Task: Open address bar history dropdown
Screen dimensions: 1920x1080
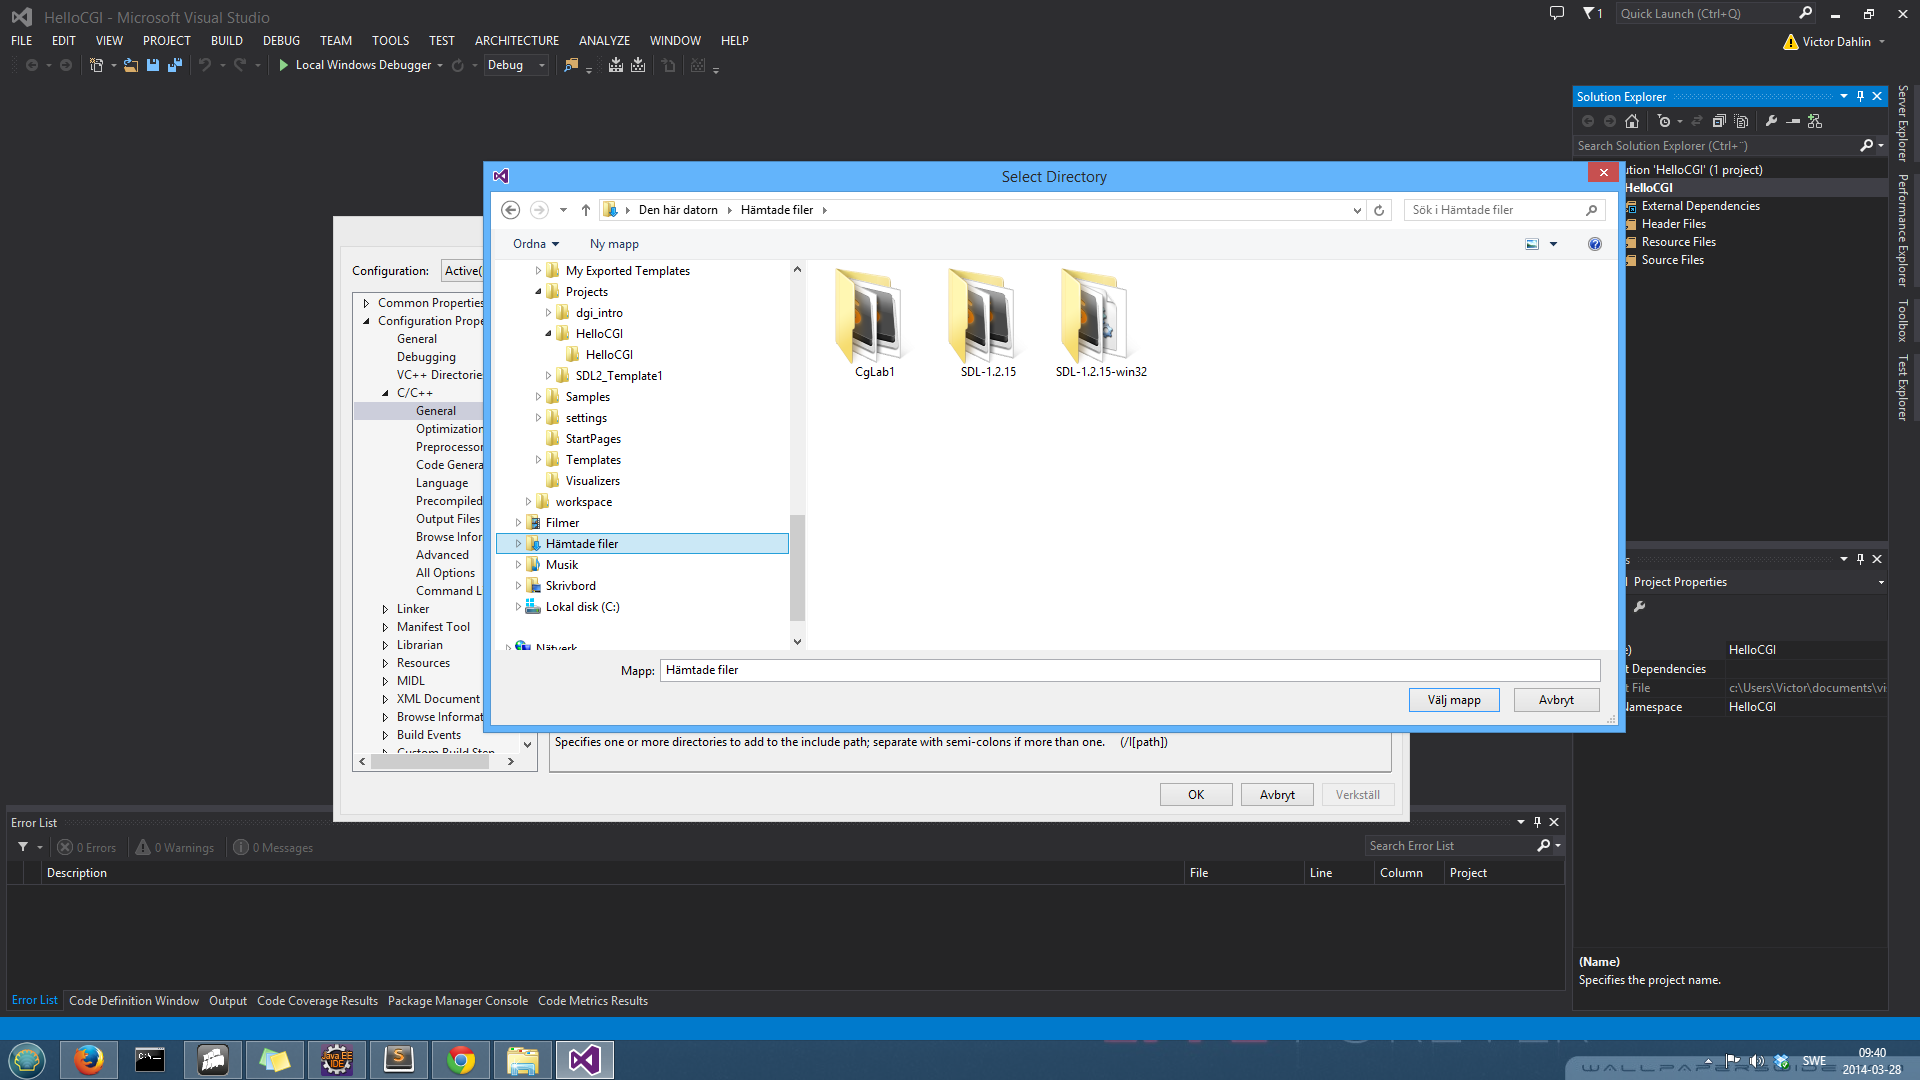Action: click(x=1357, y=210)
